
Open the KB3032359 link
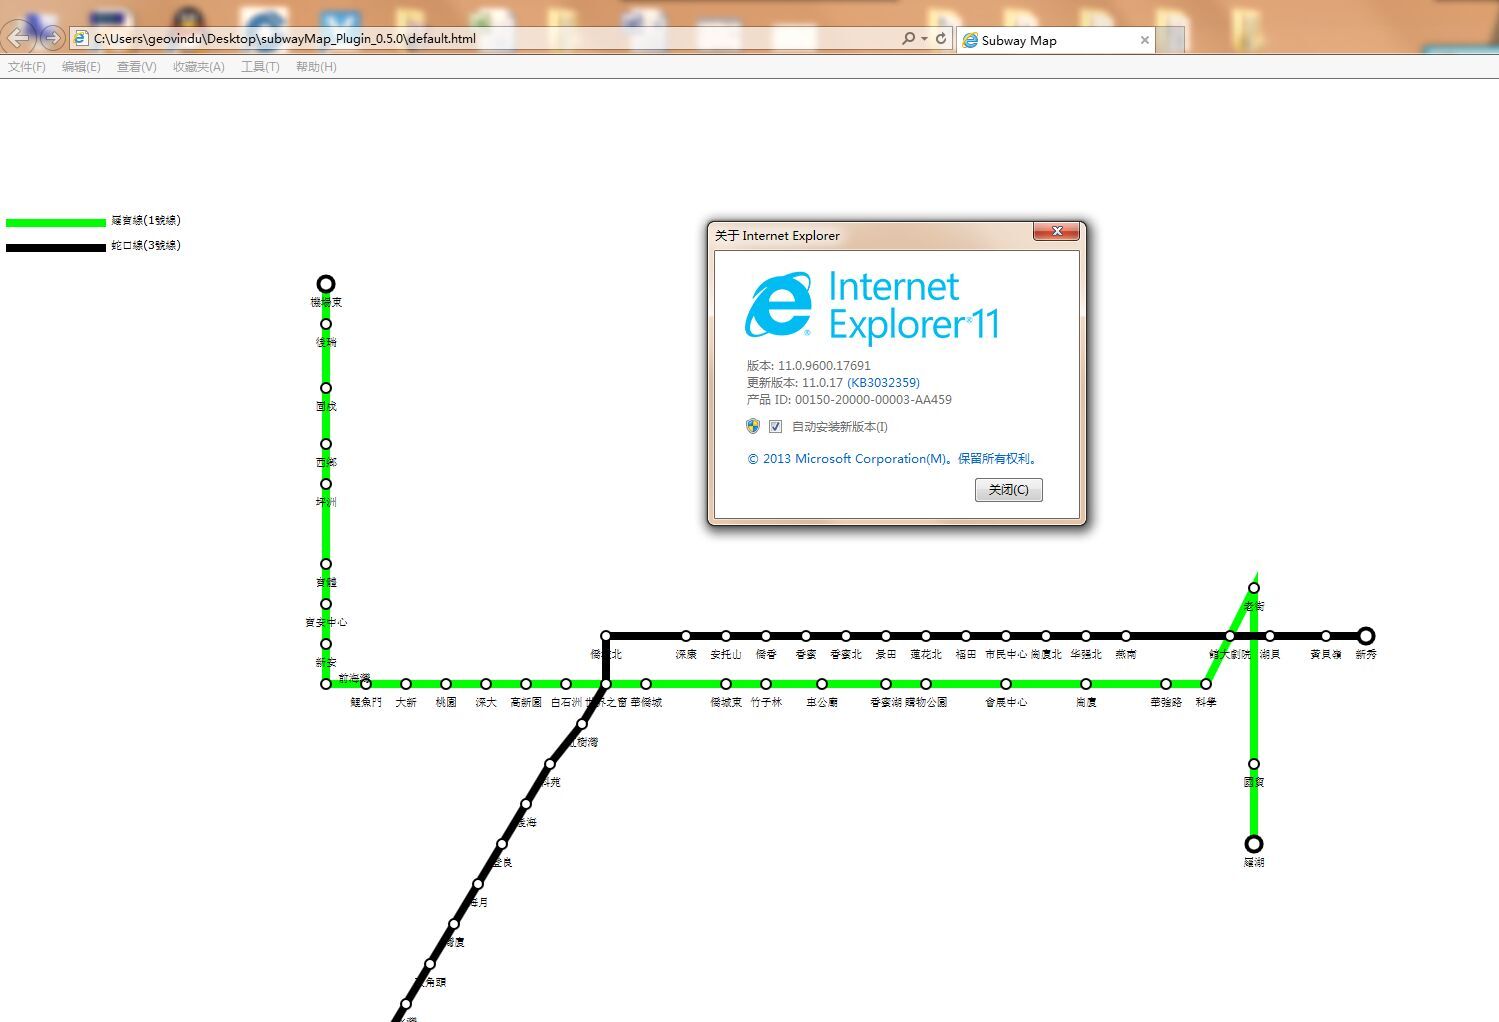pos(883,382)
